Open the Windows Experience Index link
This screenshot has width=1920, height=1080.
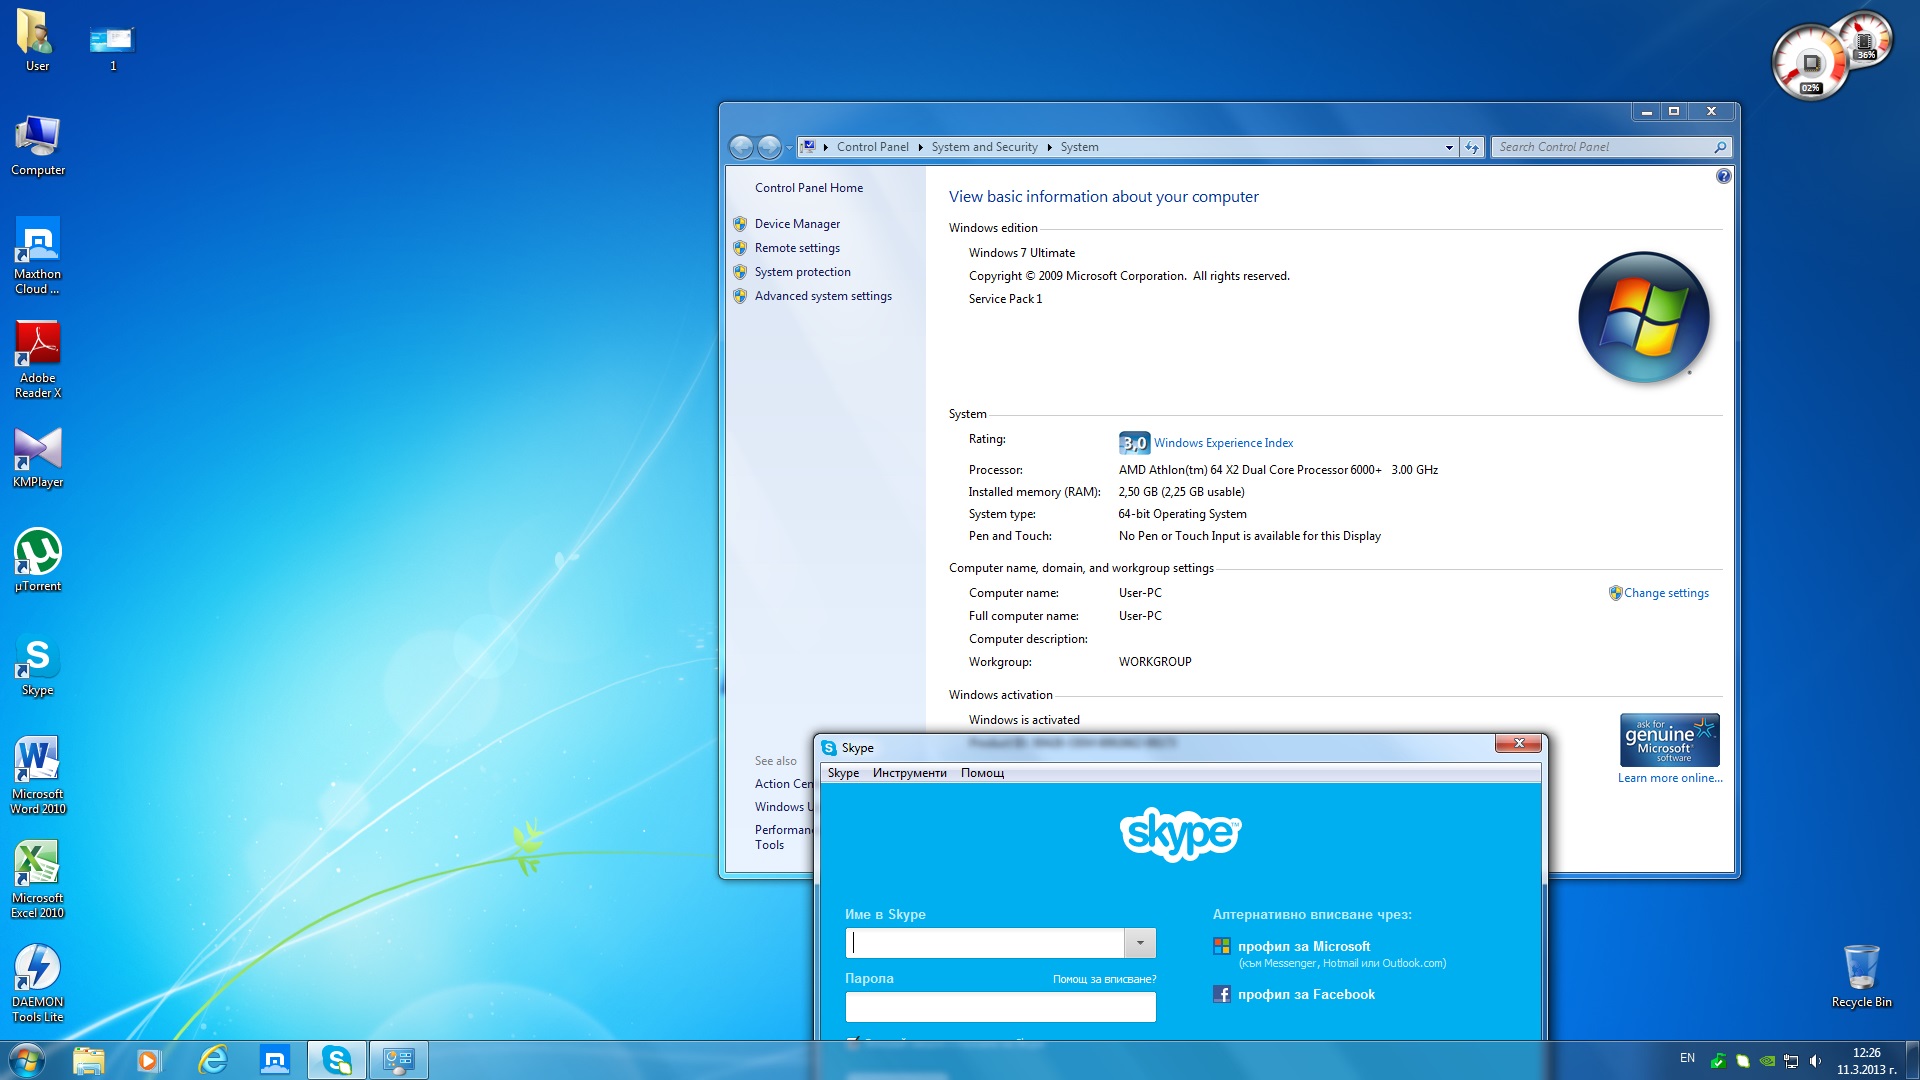1223,443
